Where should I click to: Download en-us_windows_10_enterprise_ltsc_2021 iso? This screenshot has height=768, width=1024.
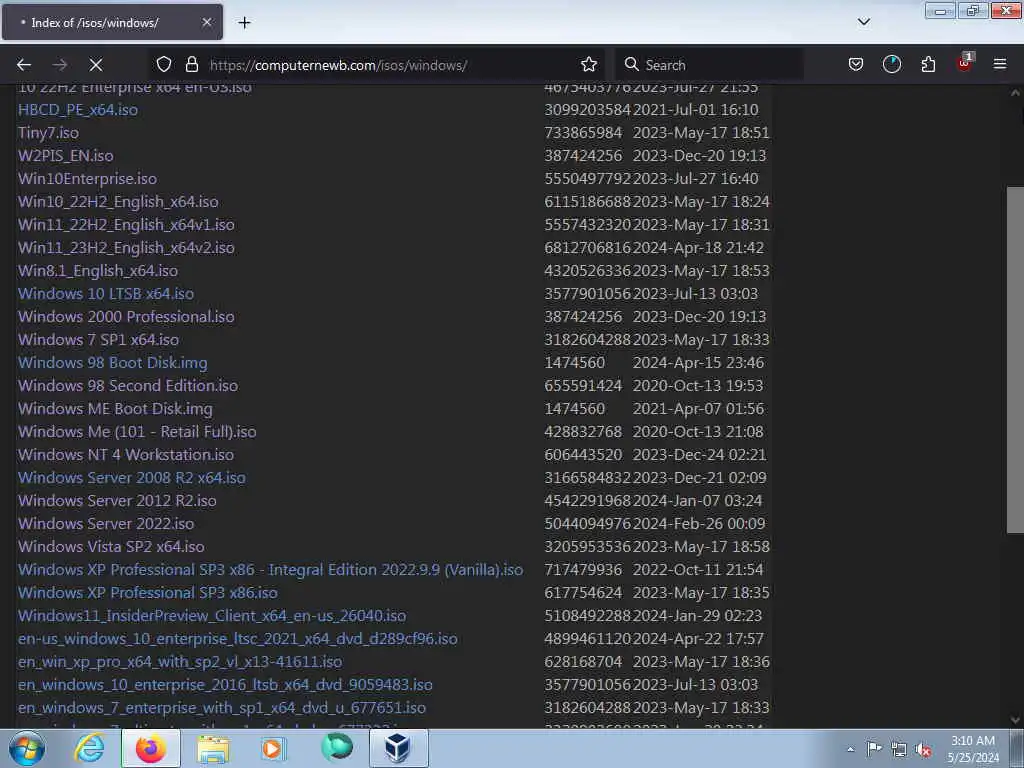238,639
